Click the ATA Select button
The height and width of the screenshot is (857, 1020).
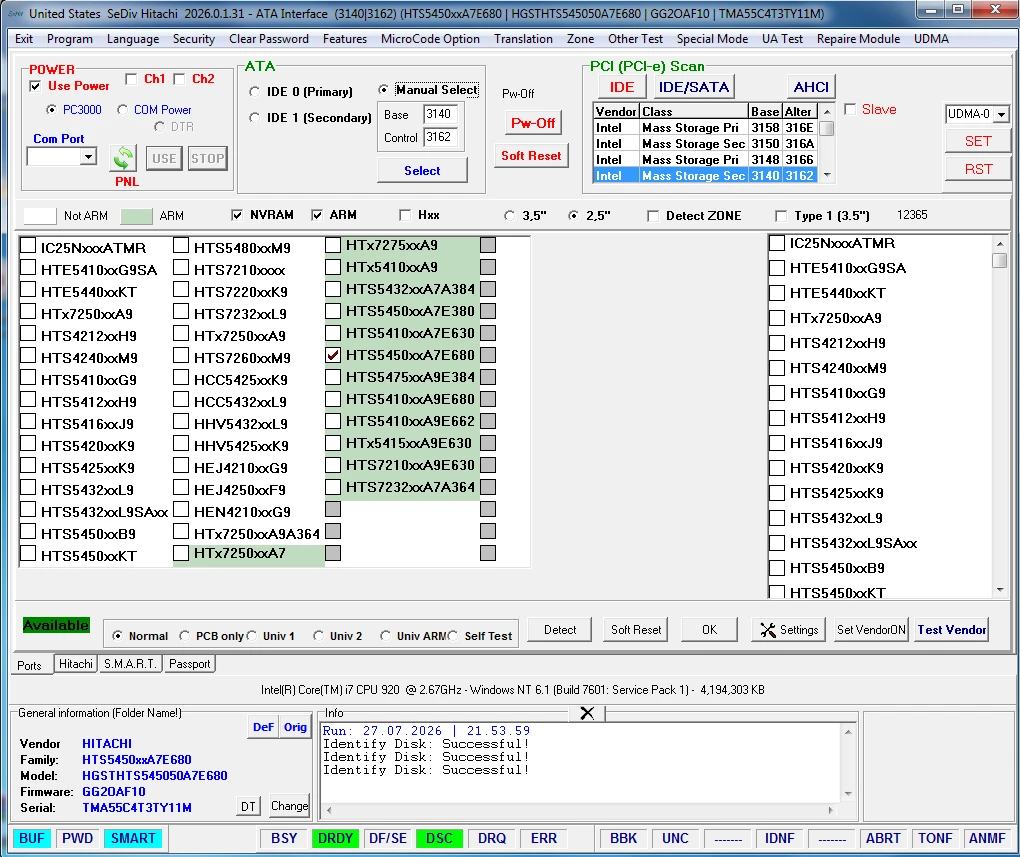pyautogui.click(x=422, y=170)
